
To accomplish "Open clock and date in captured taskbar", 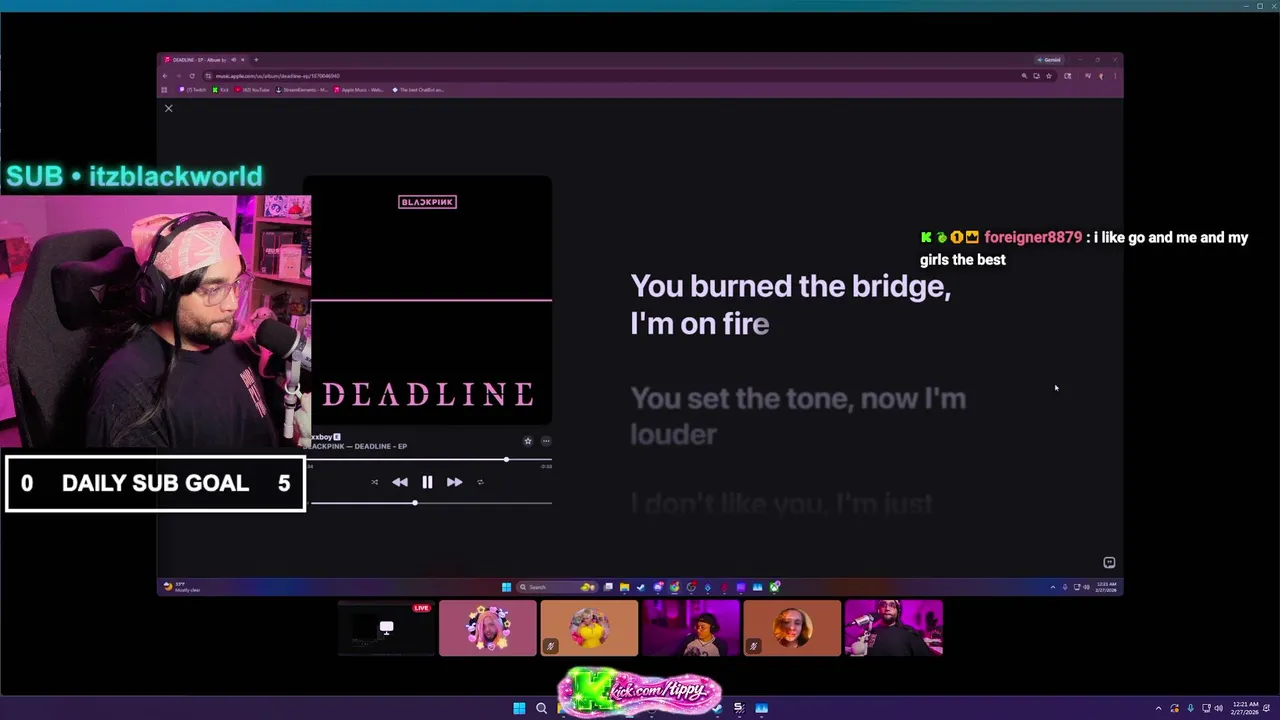I will 1107,587.
